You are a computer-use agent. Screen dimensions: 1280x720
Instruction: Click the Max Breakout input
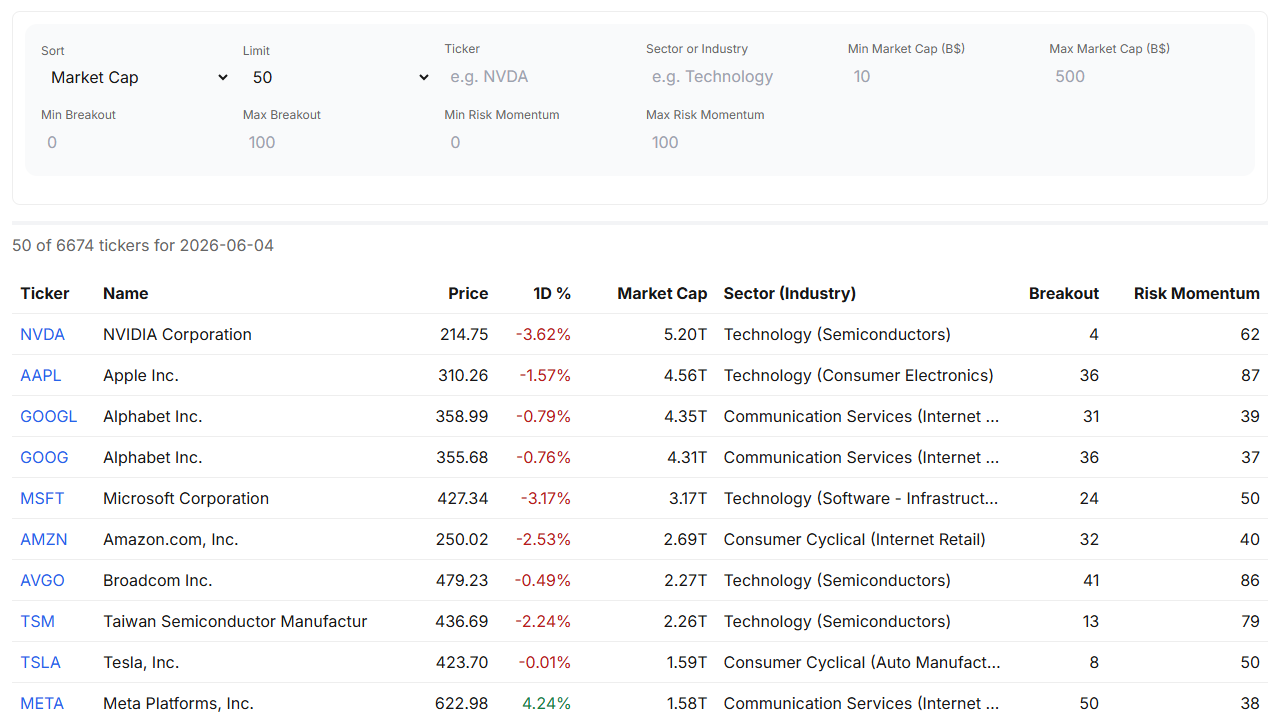(x=338, y=142)
